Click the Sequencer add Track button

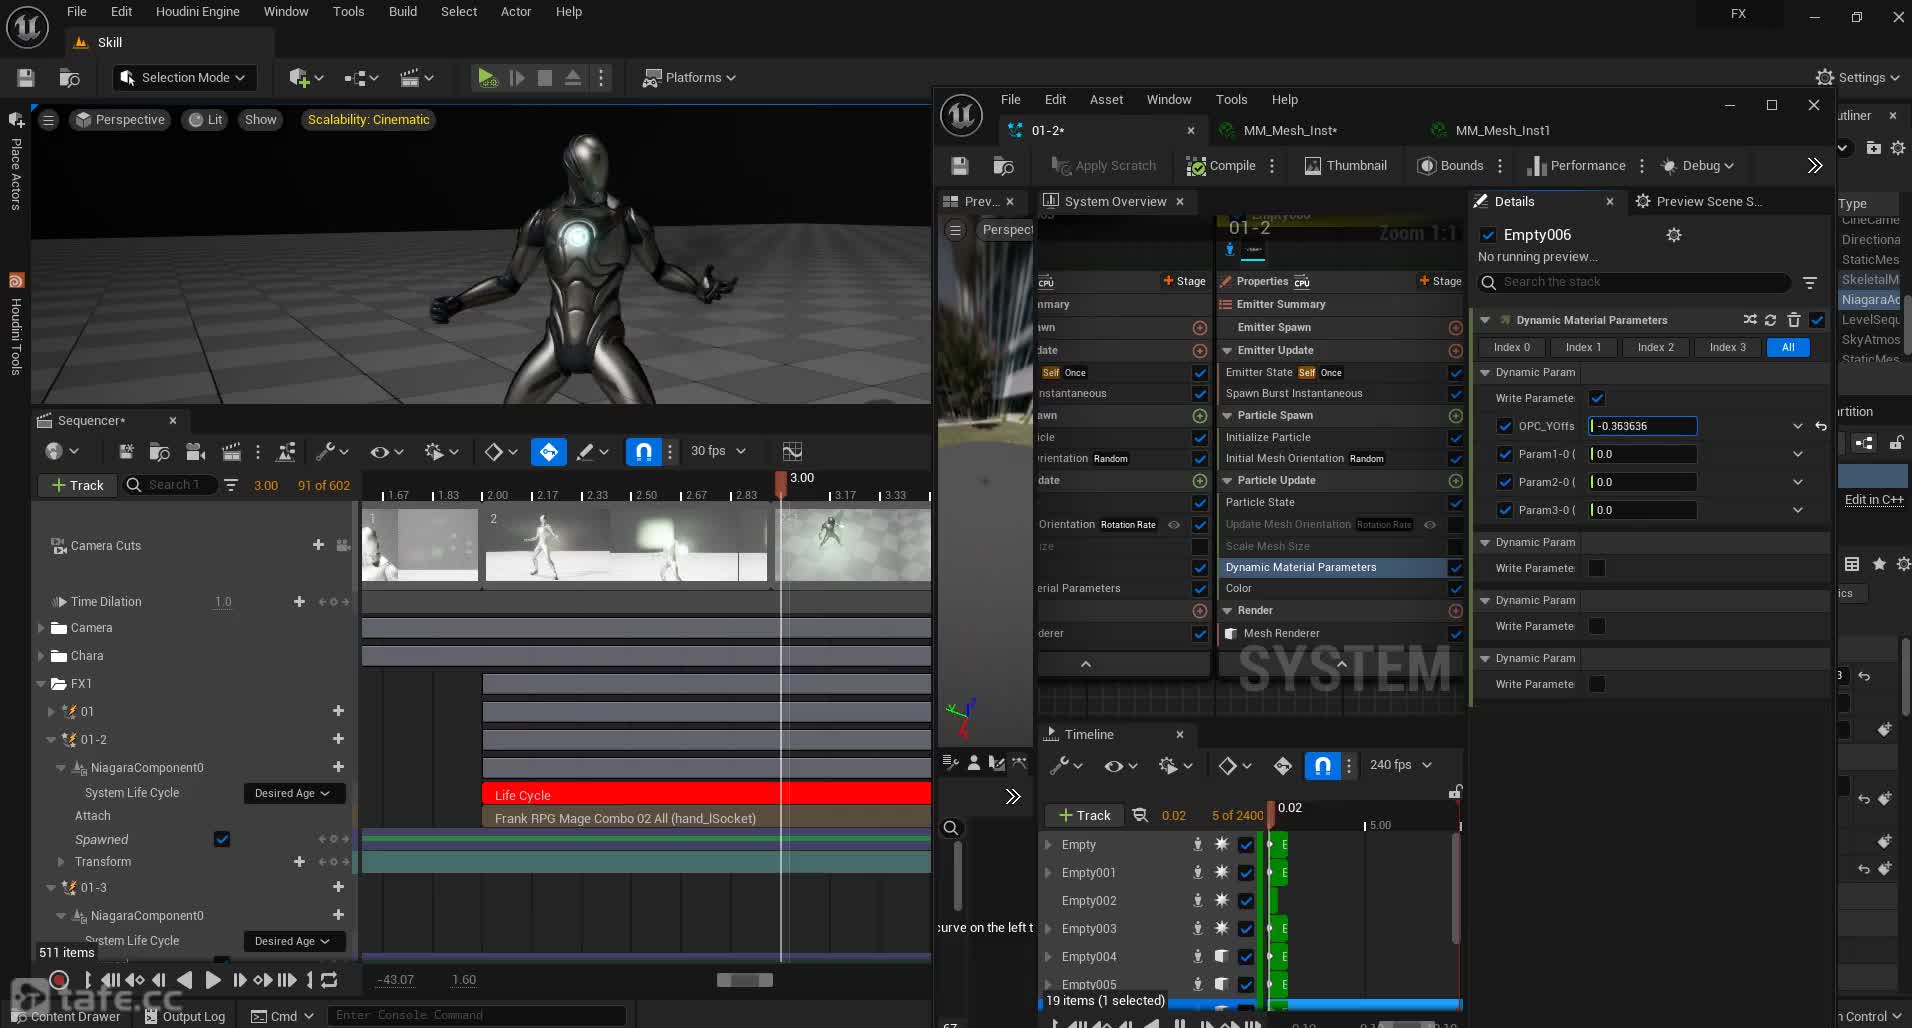tap(77, 485)
